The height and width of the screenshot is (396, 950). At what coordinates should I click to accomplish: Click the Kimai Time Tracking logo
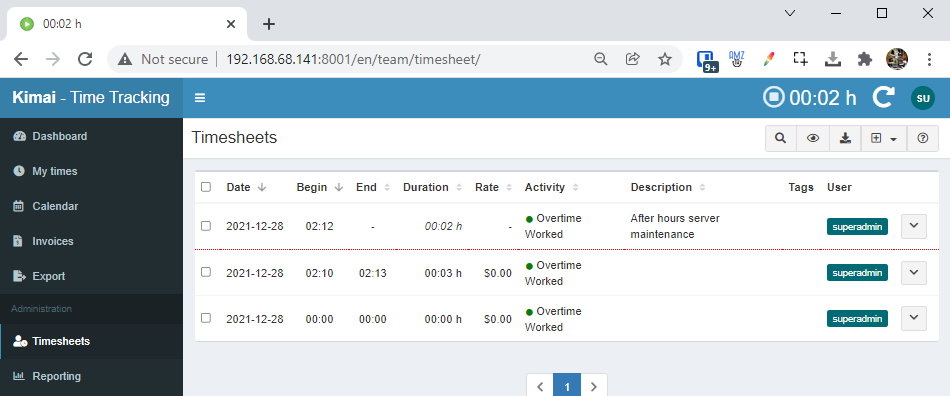click(91, 97)
